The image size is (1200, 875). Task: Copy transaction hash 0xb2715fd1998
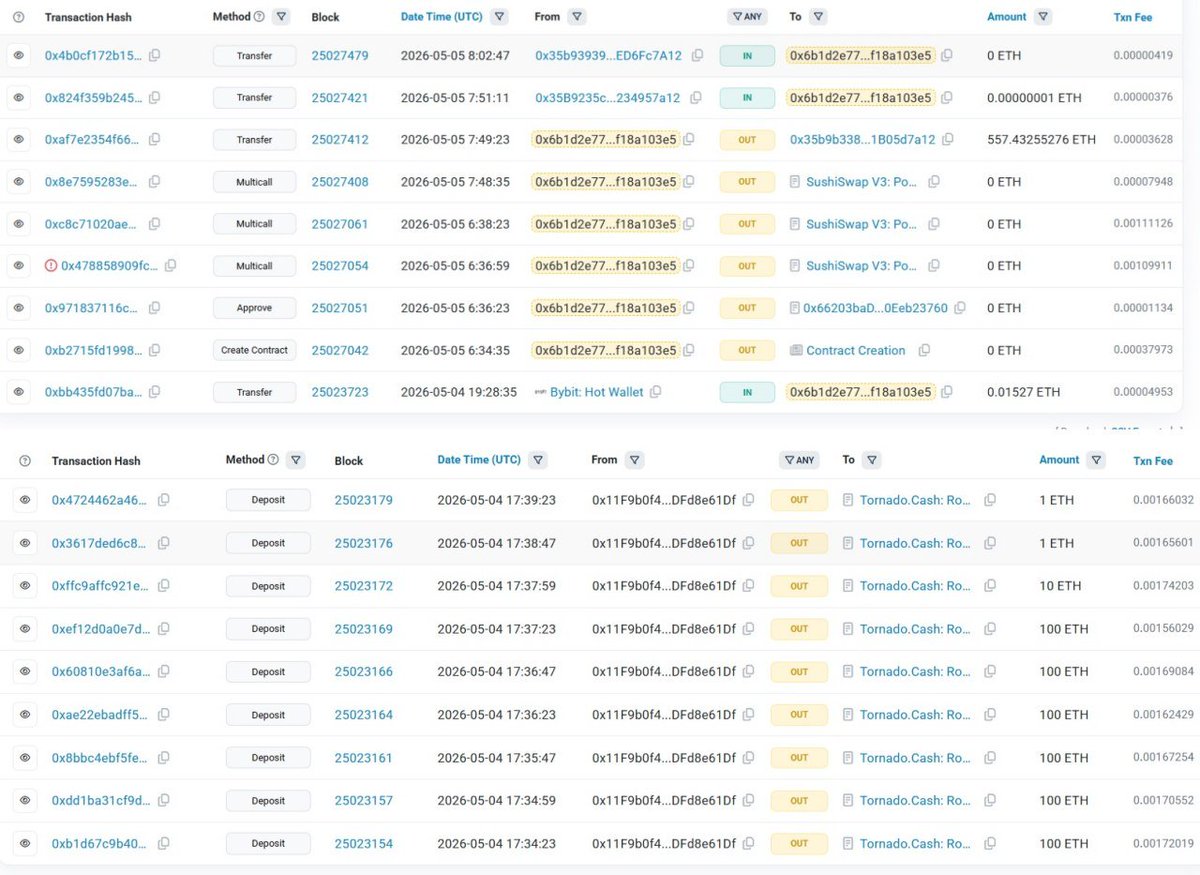(x=154, y=350)
